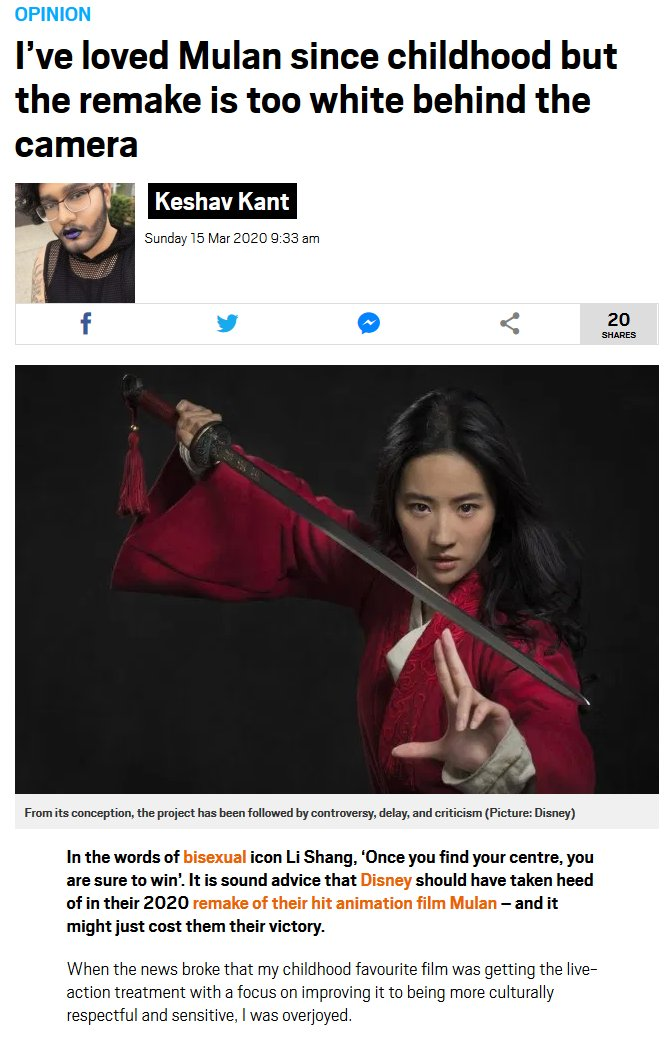Click the Mulan sword hero image
Viewport: 671px width, 1041px height.
click(336, 579)
